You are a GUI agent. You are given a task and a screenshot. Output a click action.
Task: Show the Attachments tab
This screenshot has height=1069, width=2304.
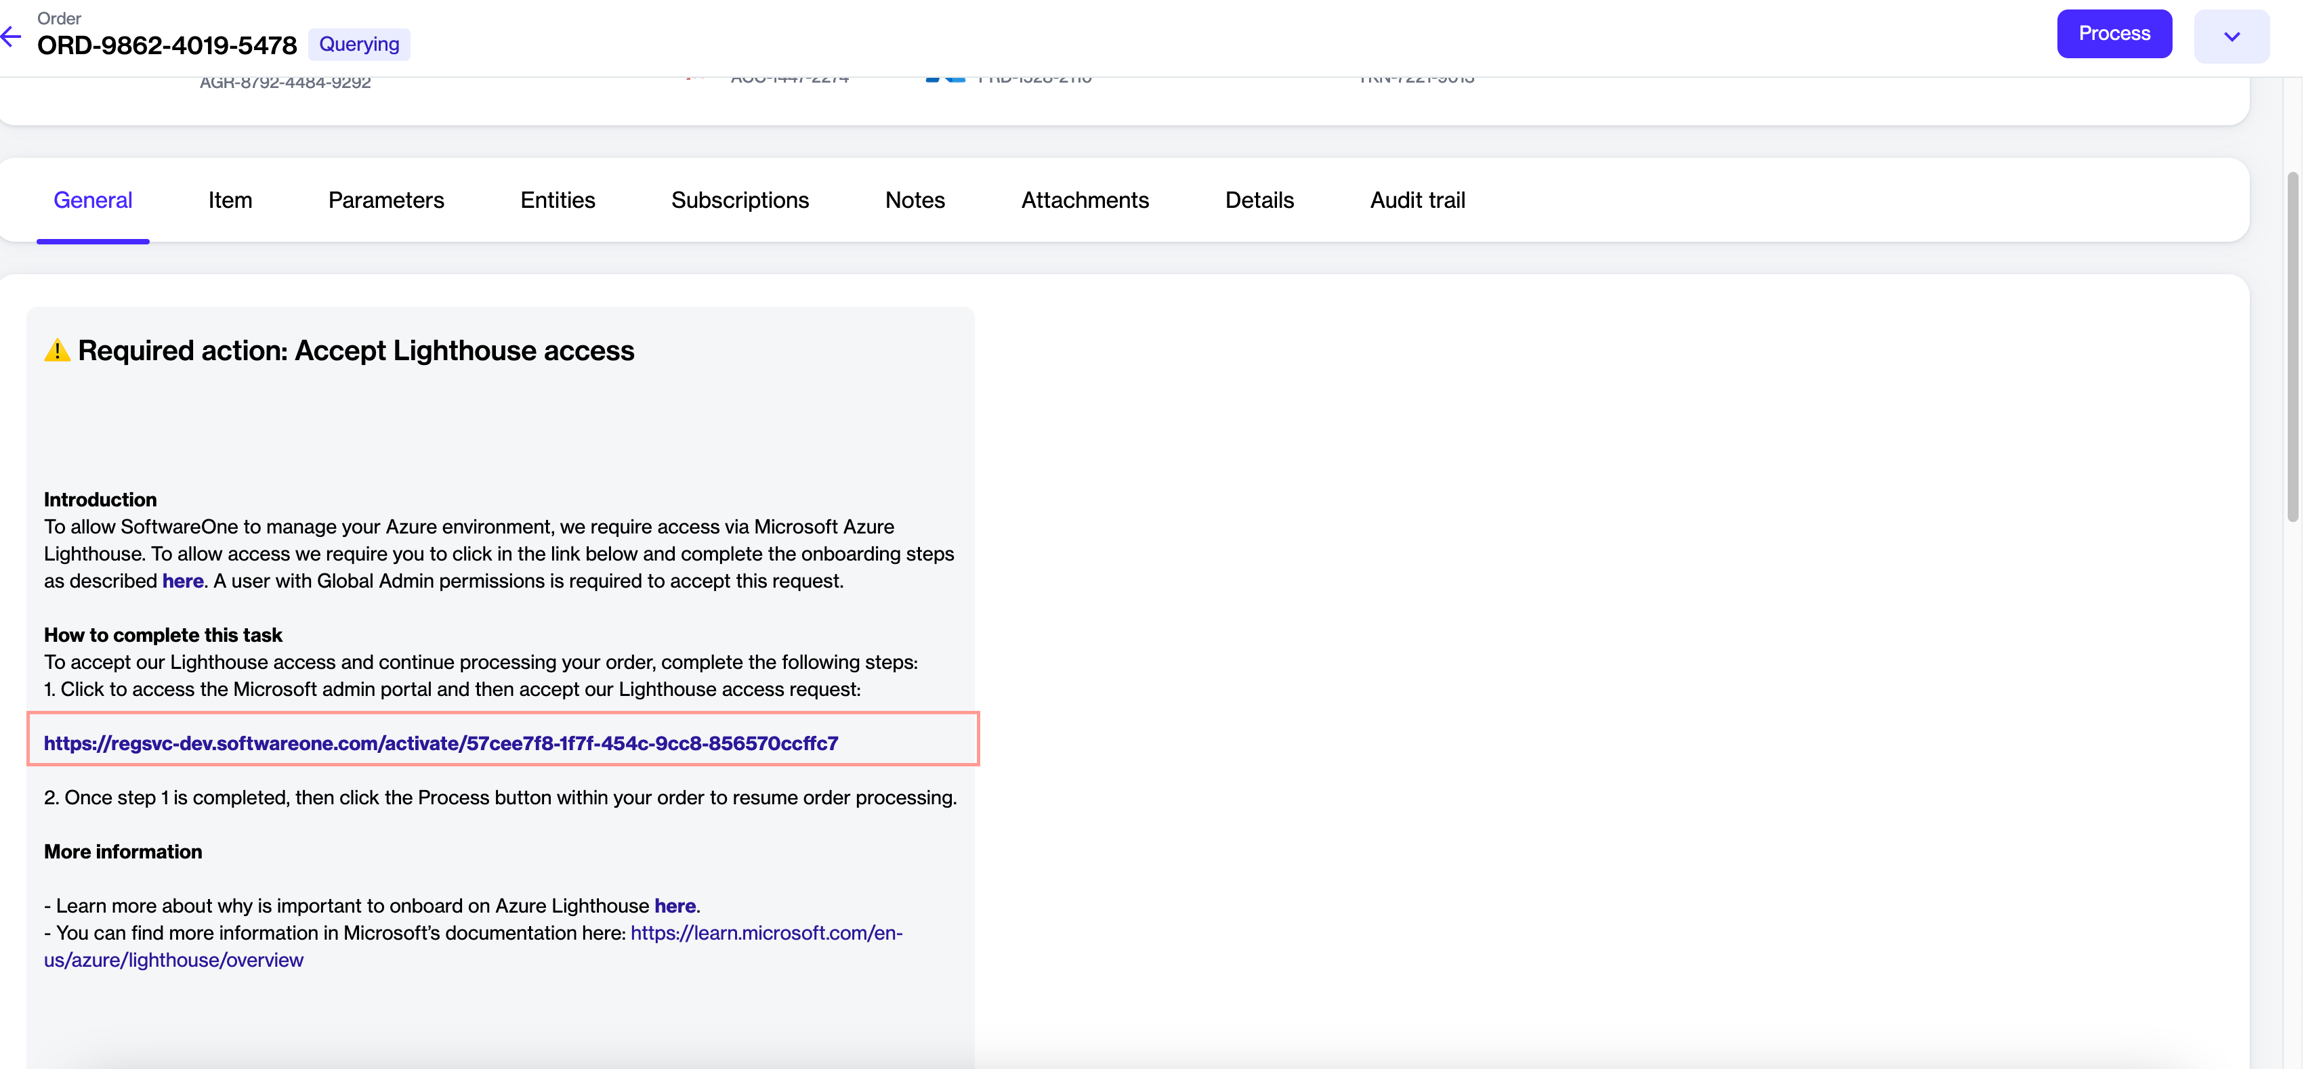[1084, 200]
